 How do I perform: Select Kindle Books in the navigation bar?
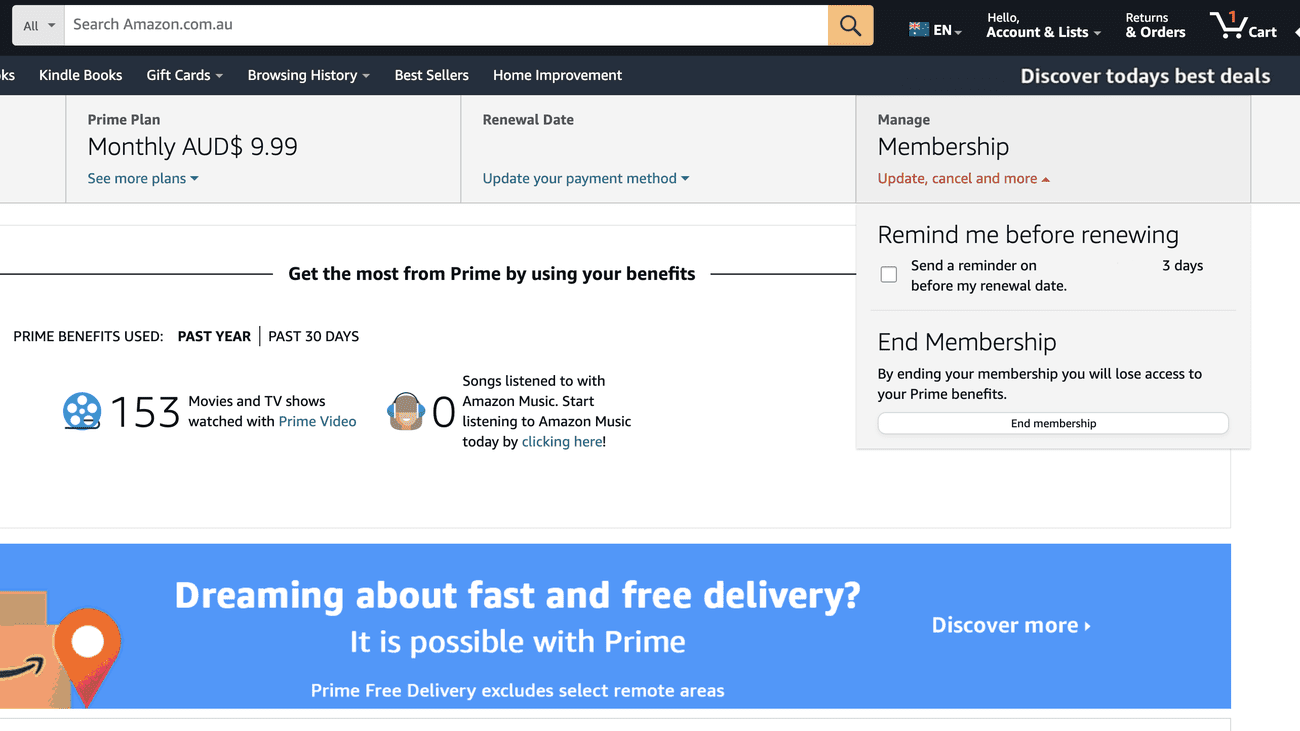point(80,74)
